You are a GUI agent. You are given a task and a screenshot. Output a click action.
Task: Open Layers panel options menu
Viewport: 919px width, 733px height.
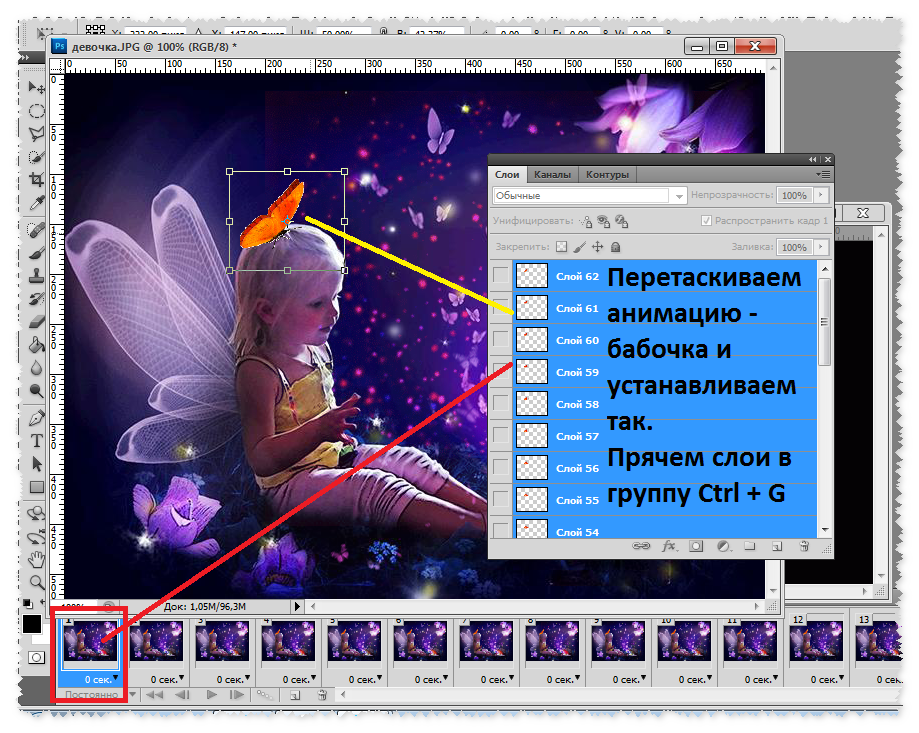pyautogui.click(x=823, y=174)
